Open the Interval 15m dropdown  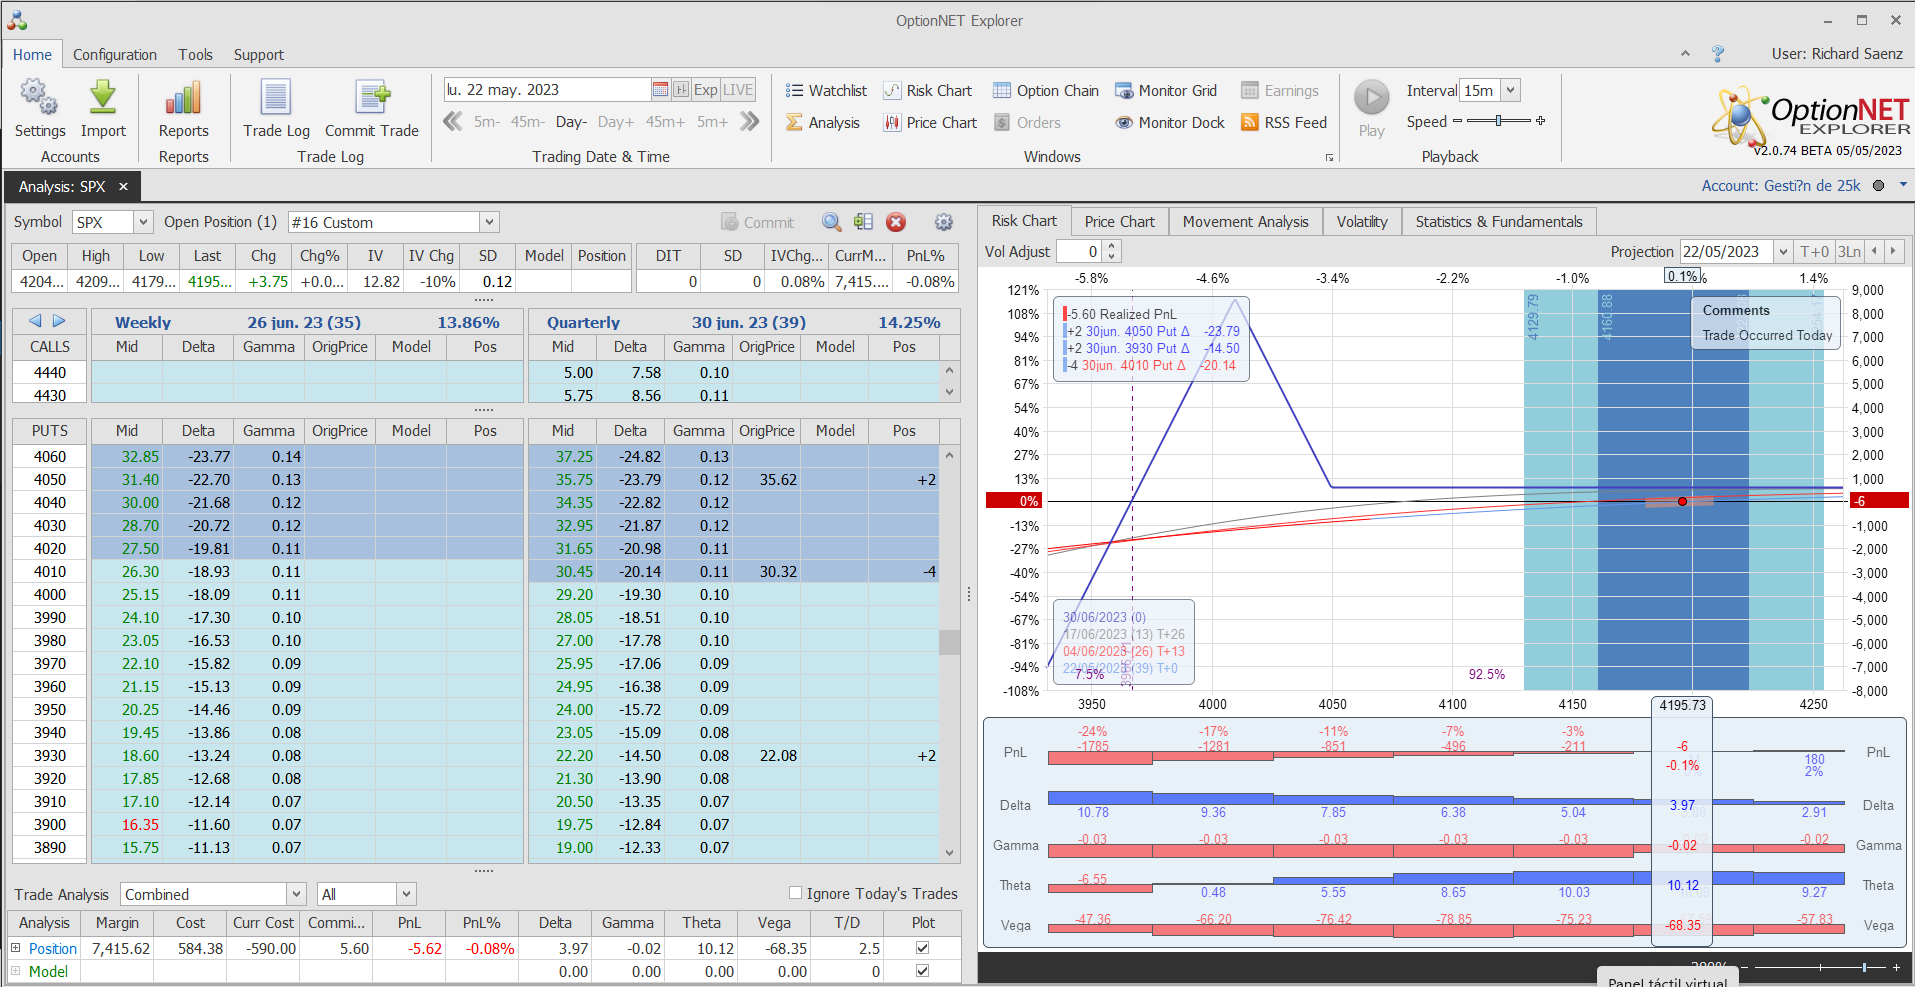click(1510, 91)
